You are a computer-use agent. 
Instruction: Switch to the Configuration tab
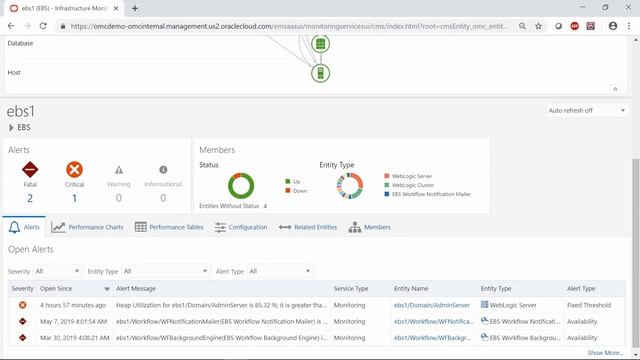click(x=241, y=227)
